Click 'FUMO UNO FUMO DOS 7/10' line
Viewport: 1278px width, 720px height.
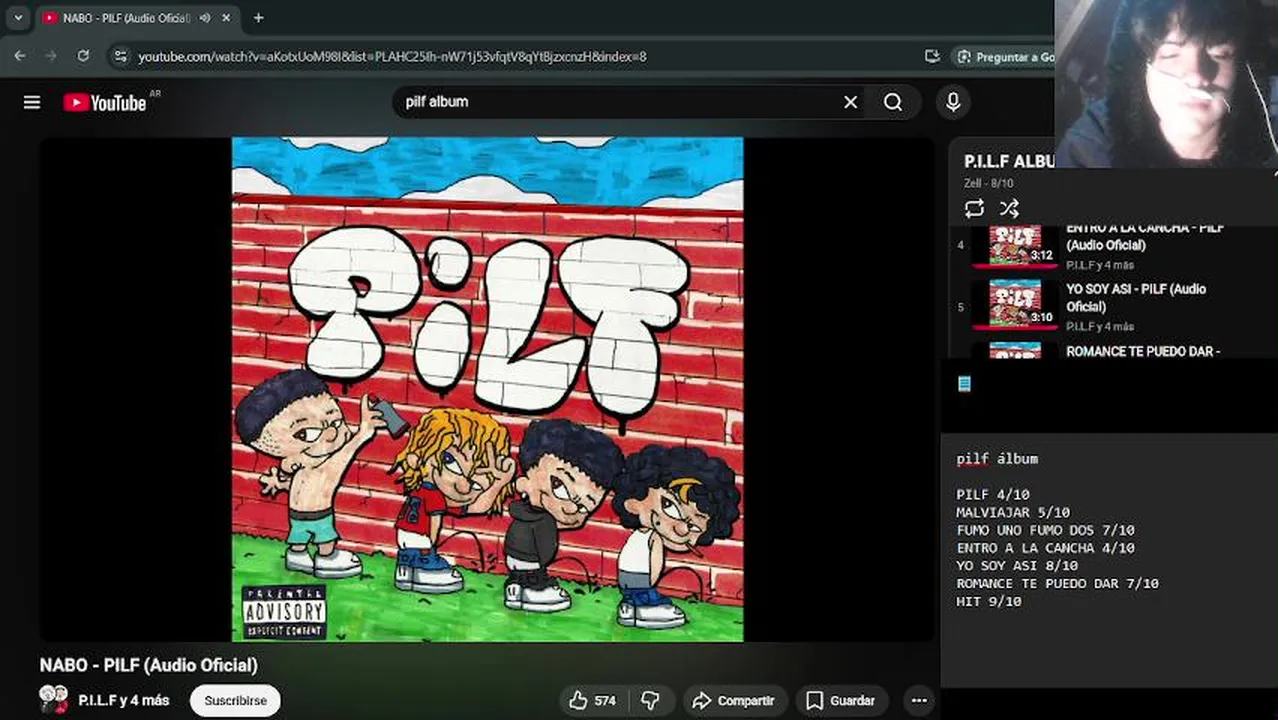[1045, 530]
